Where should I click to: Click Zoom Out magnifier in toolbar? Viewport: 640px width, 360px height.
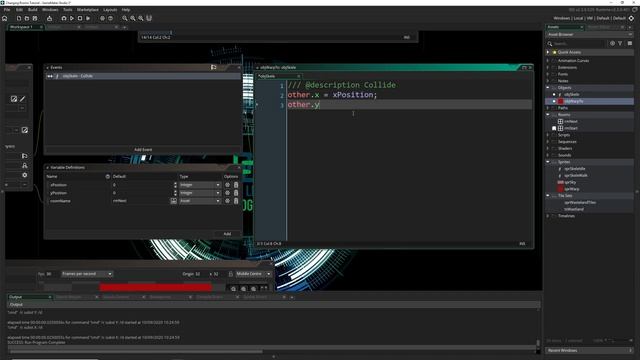125,18
